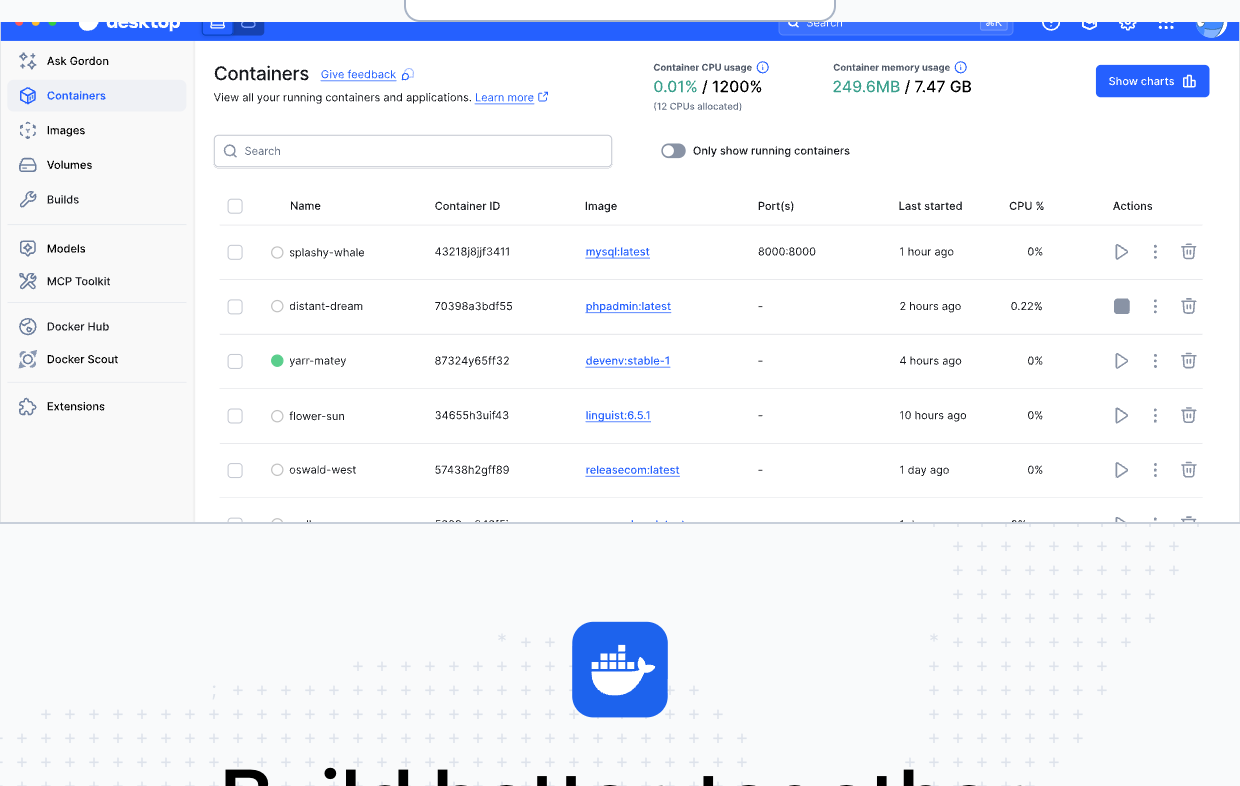Screen dimensions: 1240x786
Task: Open the devenv:stable-1 image link
Action: pyautogui.click(x=627, y=361)
